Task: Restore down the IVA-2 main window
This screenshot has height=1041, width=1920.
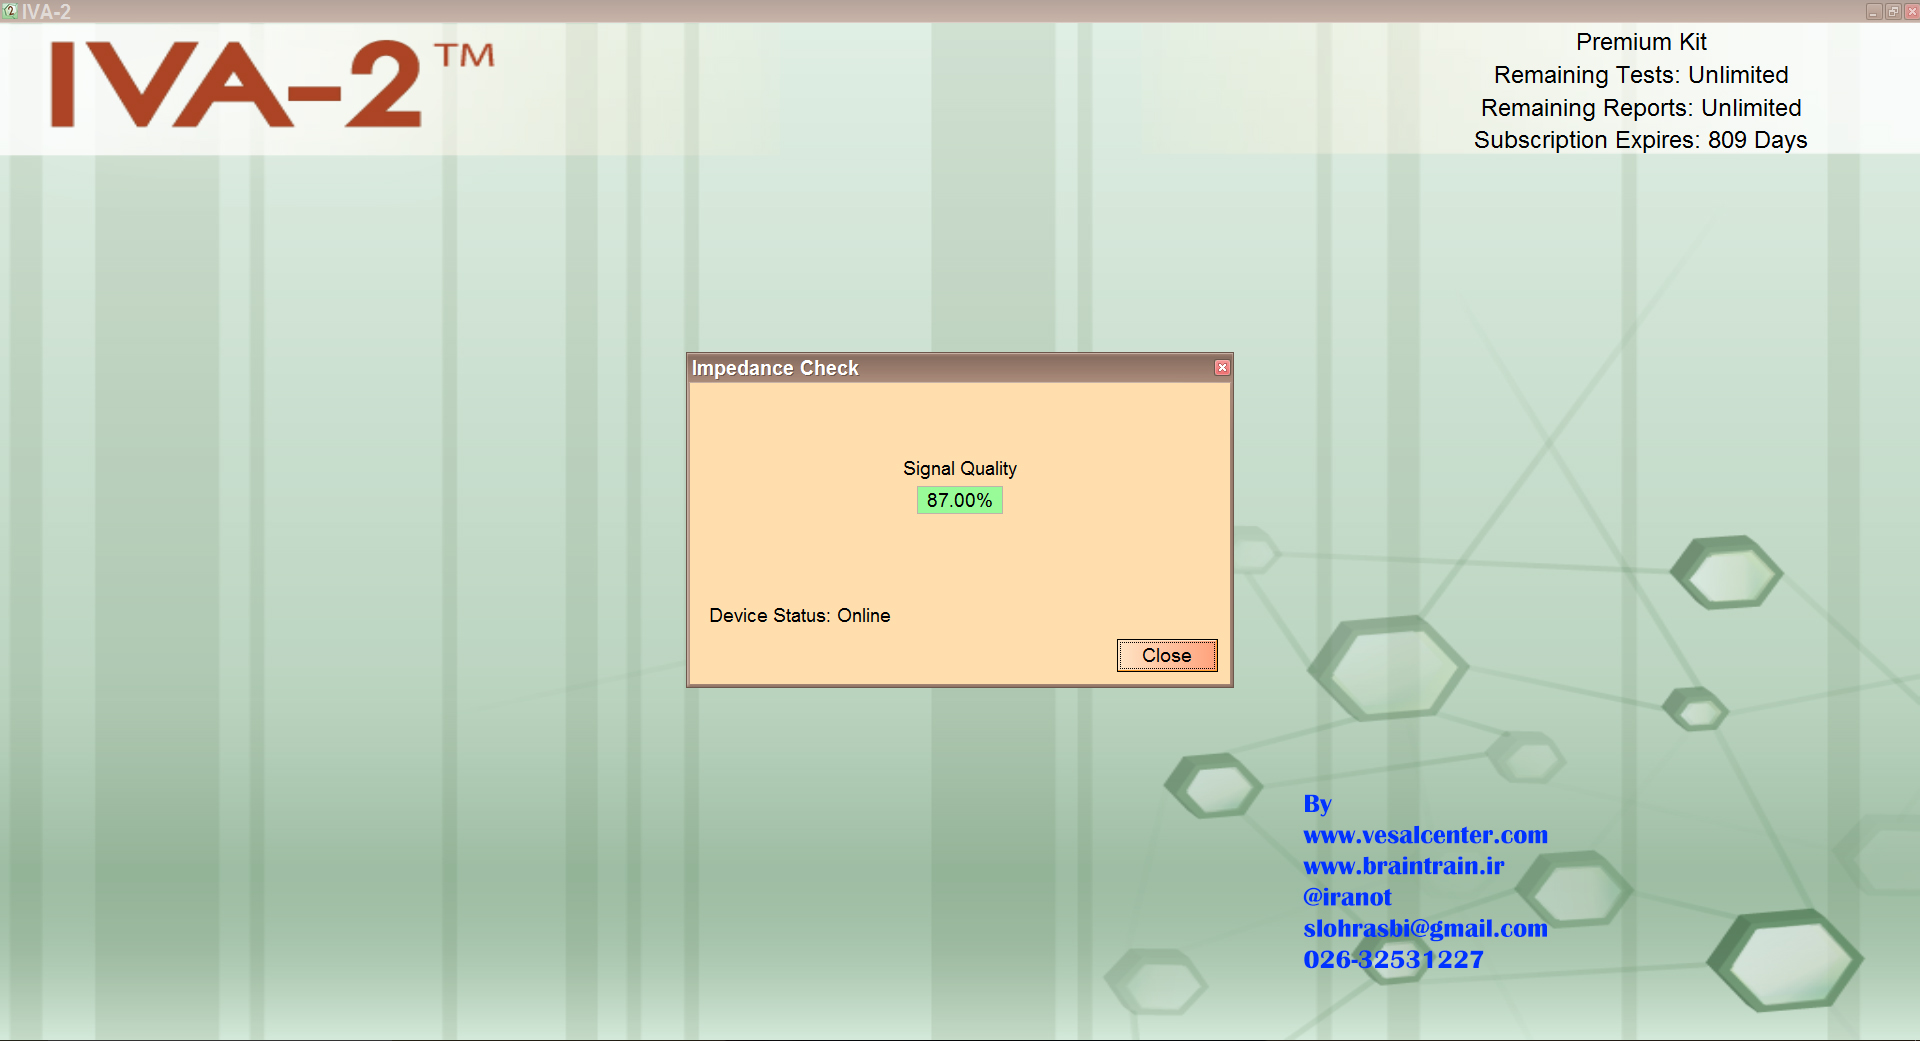Action: tap(1893, 12)
